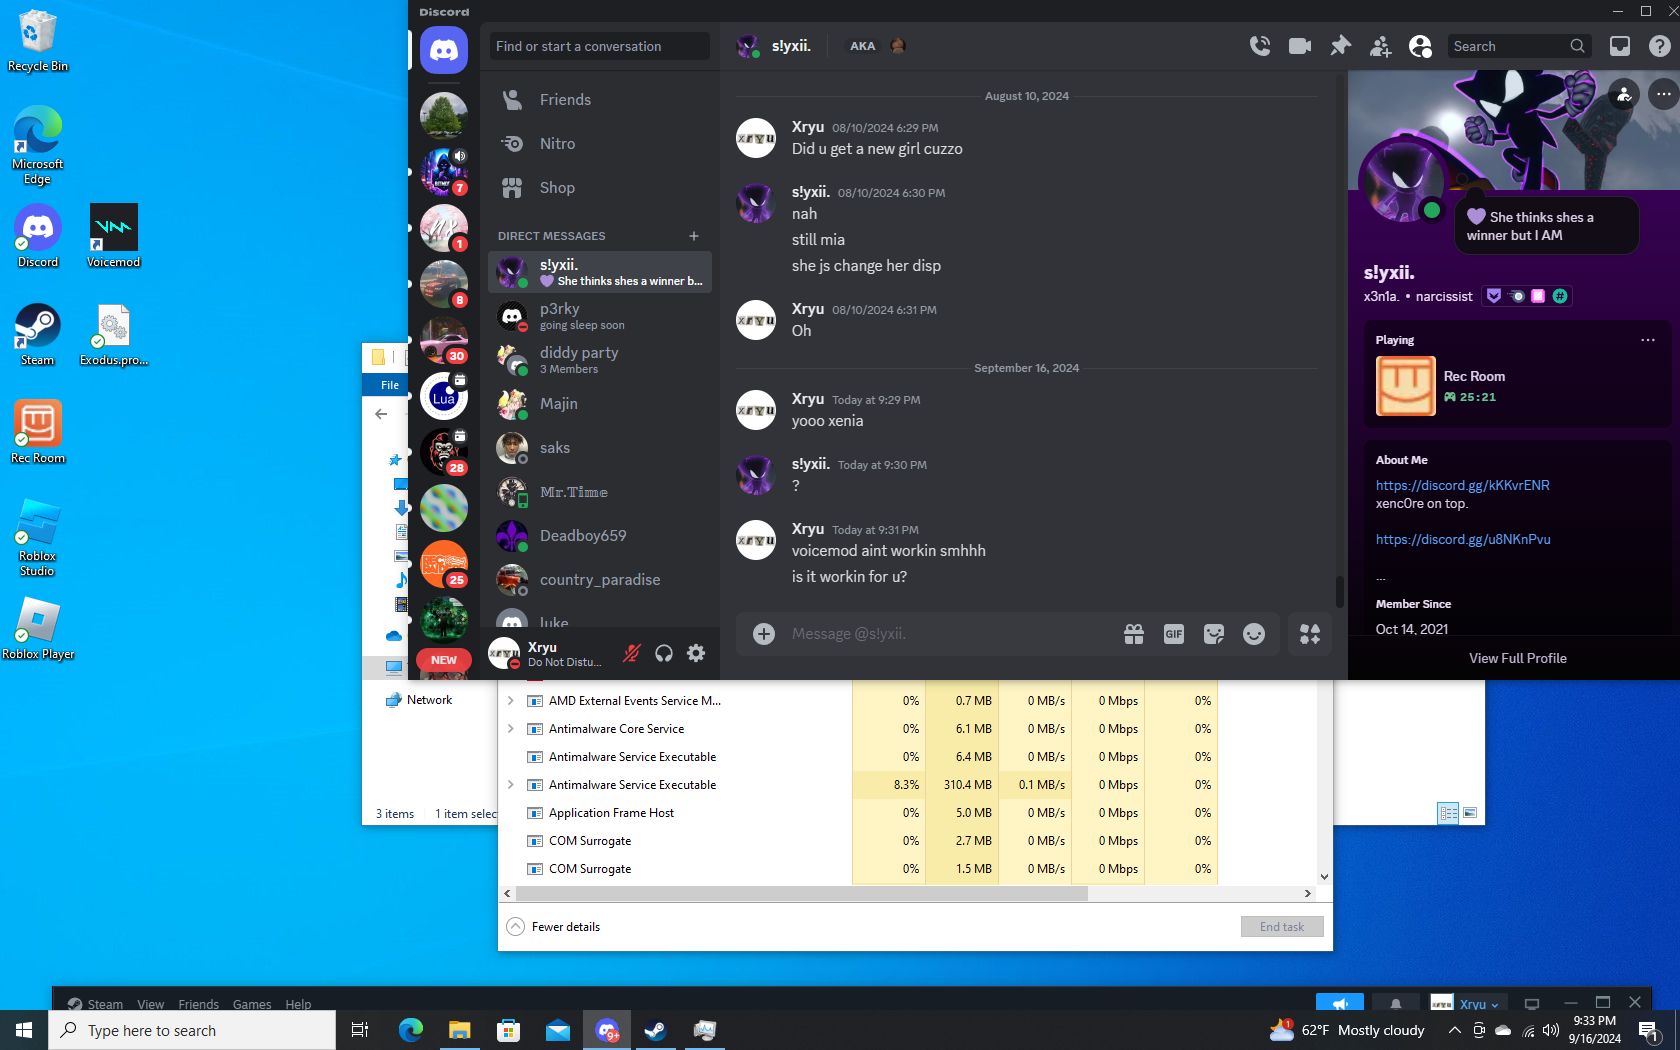Open the Nitro page
This screenshot has width=1680, height=1050.
click(600, 144)
